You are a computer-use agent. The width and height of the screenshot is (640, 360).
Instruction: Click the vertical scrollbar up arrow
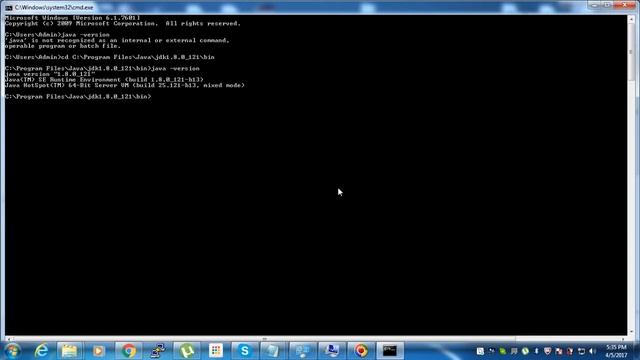click(631, 19)
